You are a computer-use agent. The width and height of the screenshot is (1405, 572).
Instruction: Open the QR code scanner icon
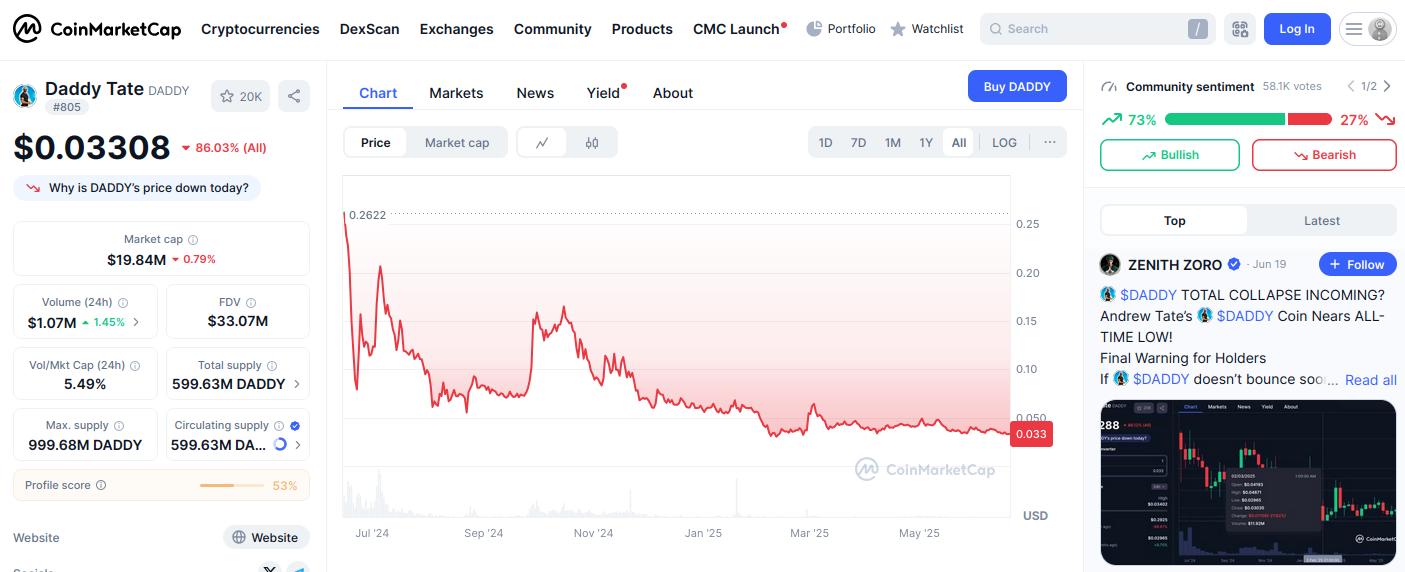[1240, 29]
